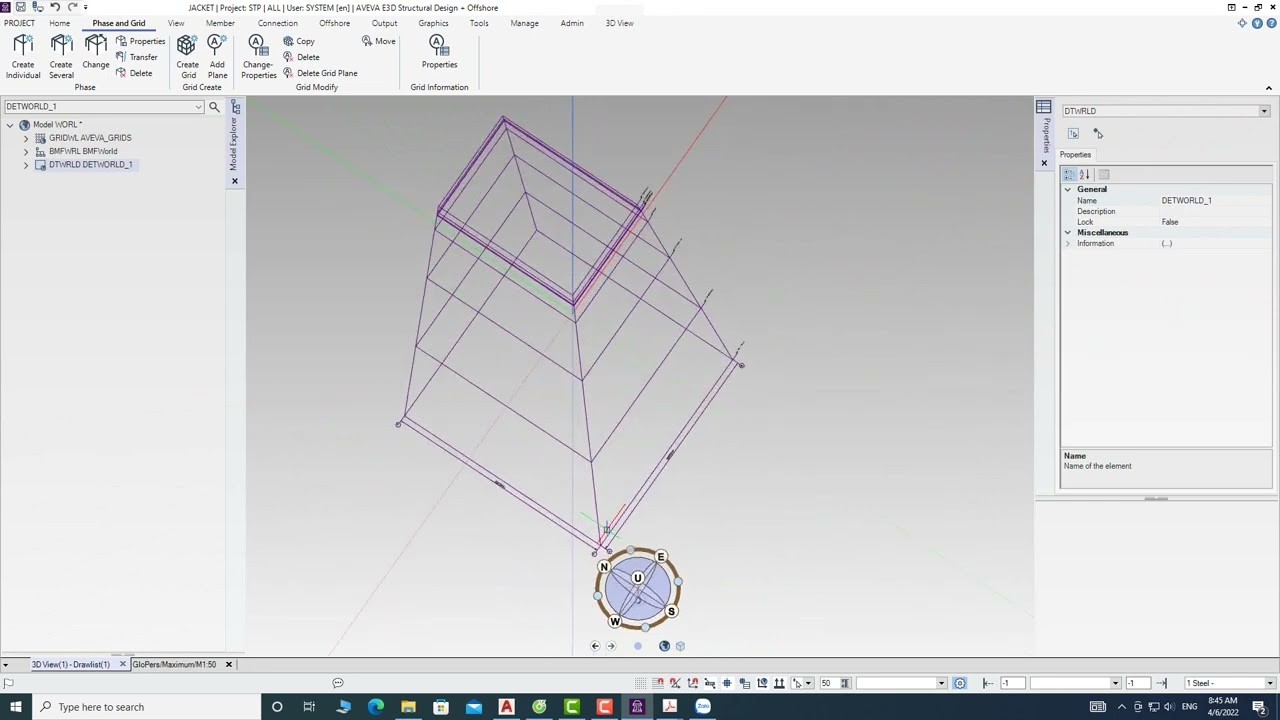Close the 3D View(1) - Drawlist(1) tab

pyautogui.click(x=123, y=665)
